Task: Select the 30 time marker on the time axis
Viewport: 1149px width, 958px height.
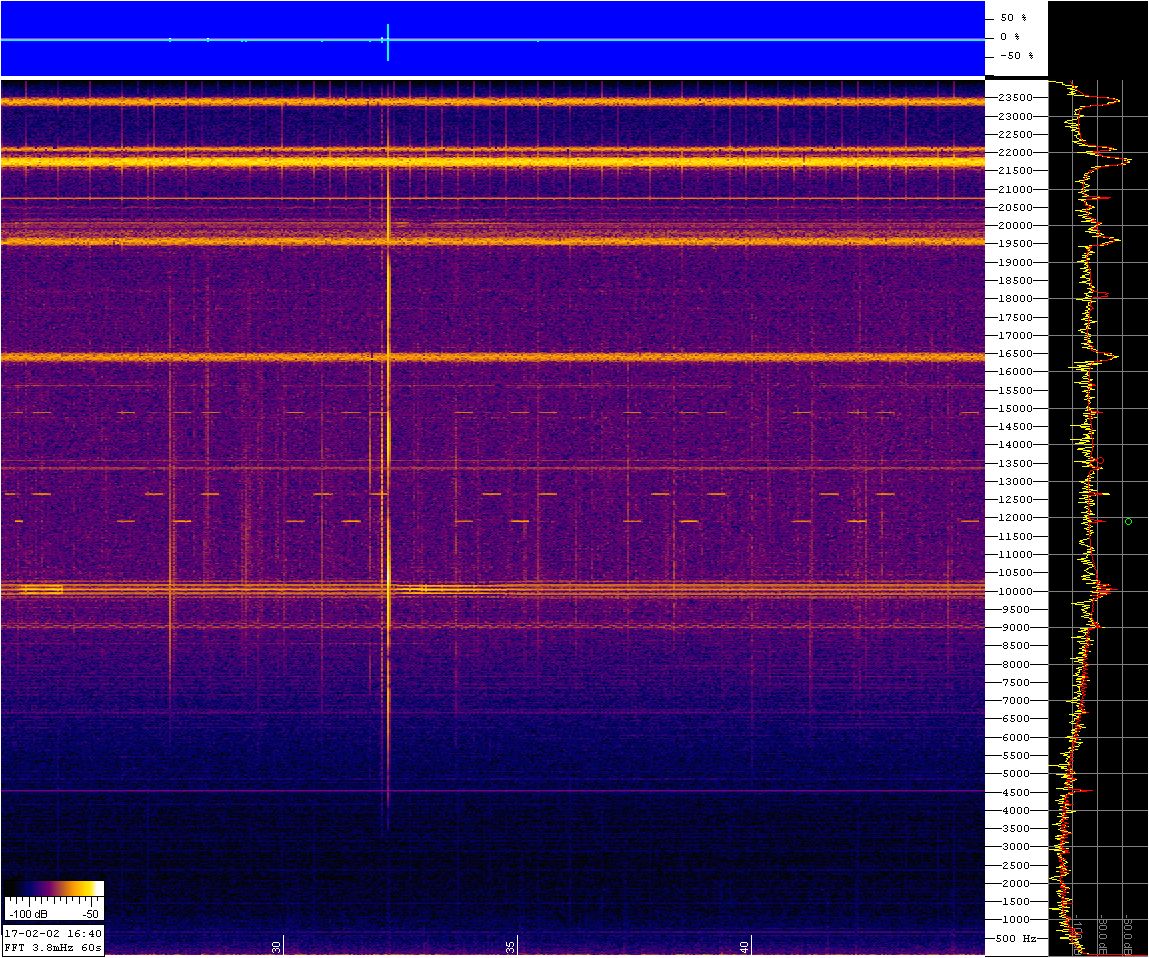Action: tap(277, 947)
